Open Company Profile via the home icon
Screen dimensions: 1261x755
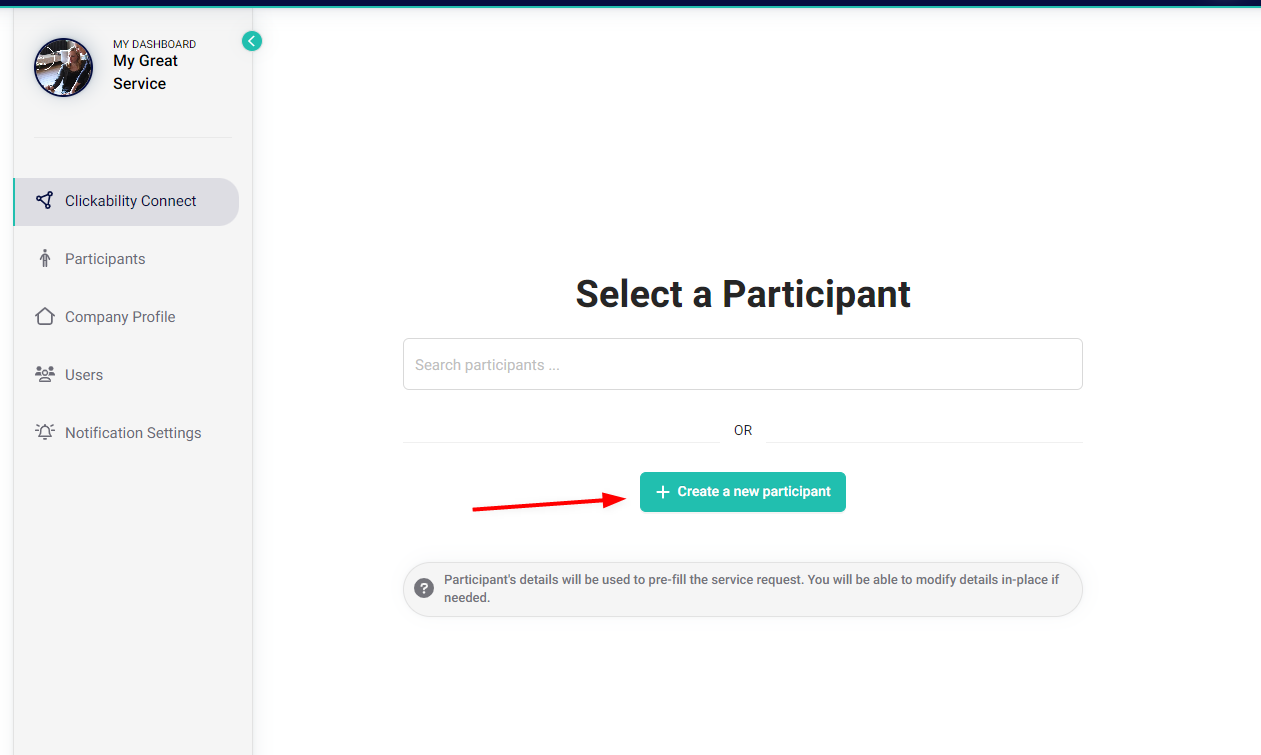tap(44, 316)
